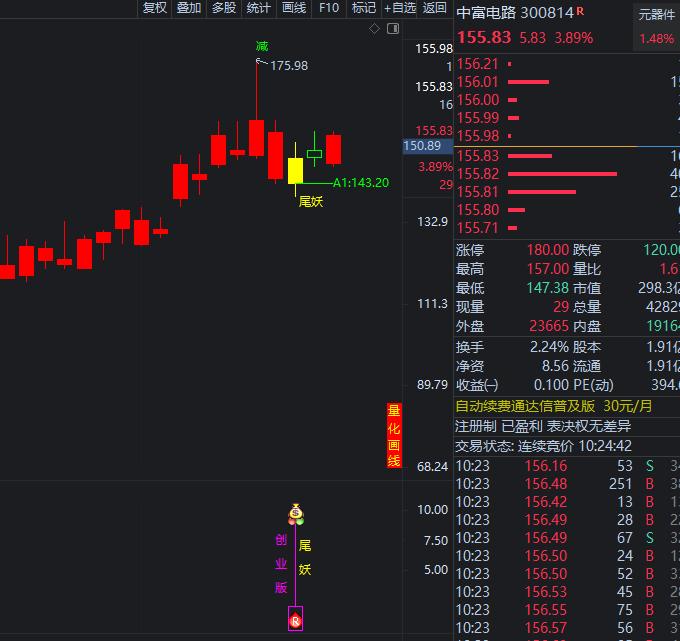Click the header gain 3.89%
The height and width of the screenshot is (641, 680).
(574, 38)
